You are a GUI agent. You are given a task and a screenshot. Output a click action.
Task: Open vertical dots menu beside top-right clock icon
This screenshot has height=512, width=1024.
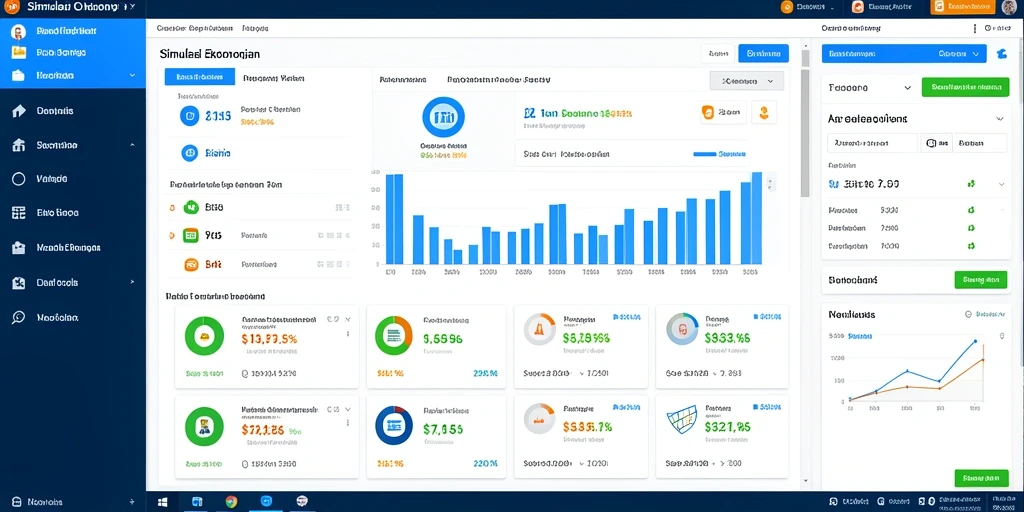coord(975,28)
